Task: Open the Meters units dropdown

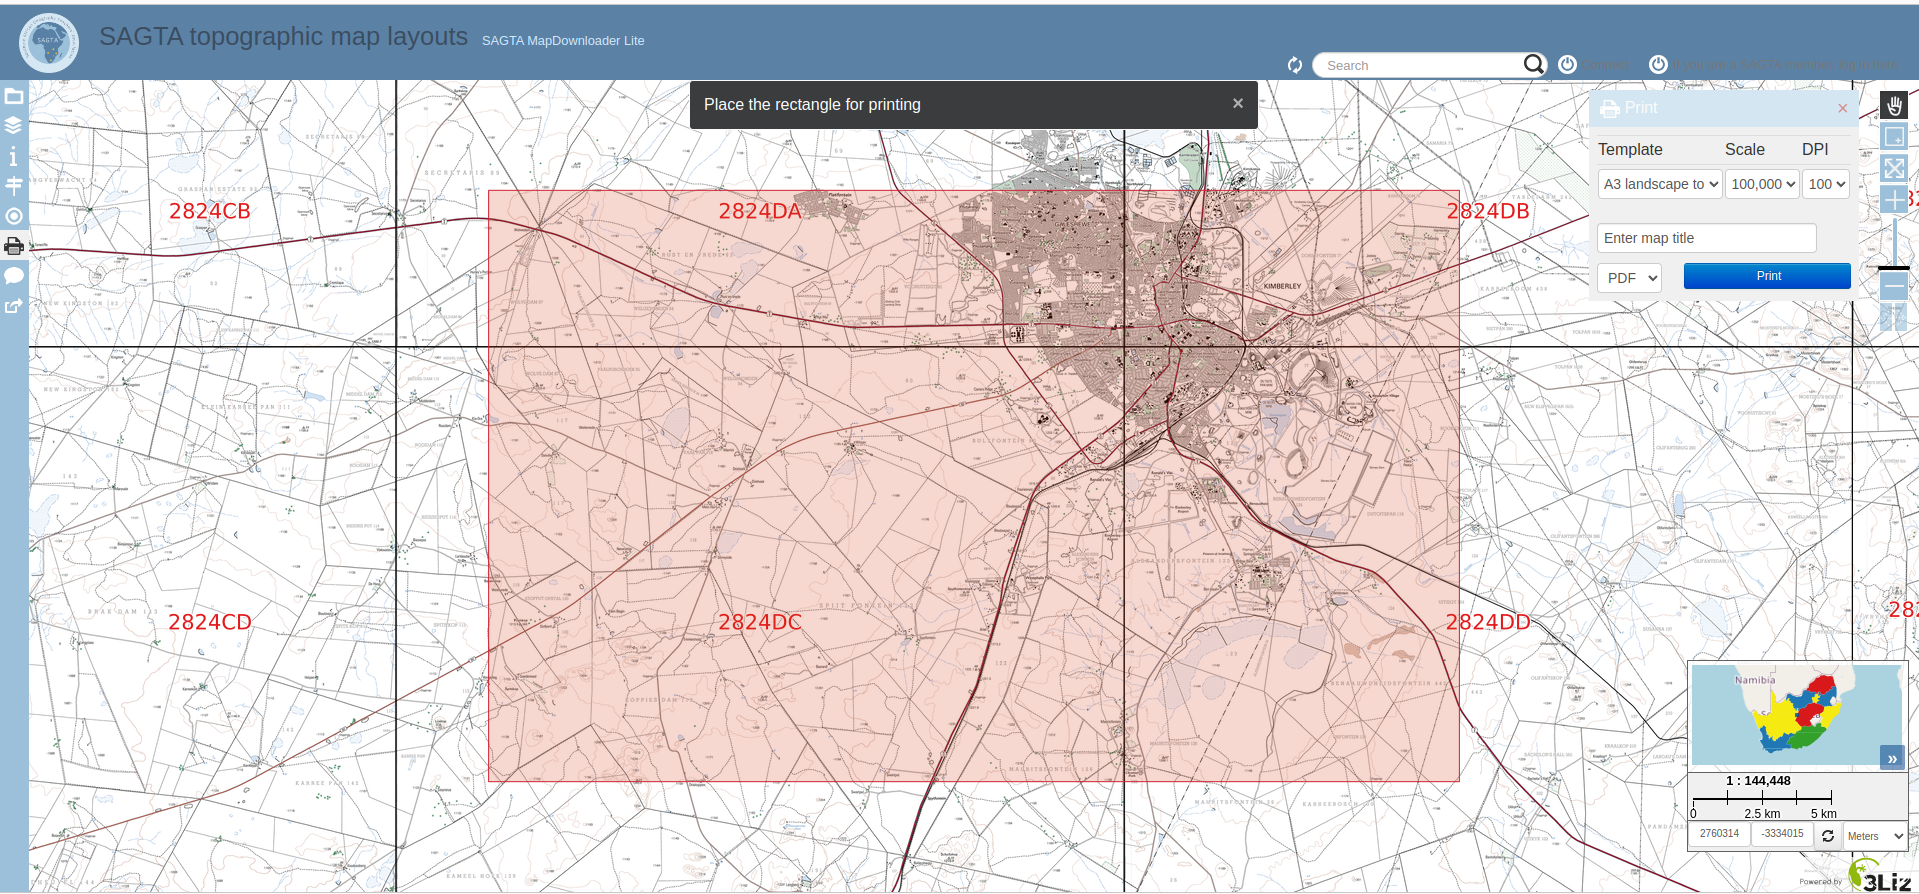Action: (x=1875, y=836)
